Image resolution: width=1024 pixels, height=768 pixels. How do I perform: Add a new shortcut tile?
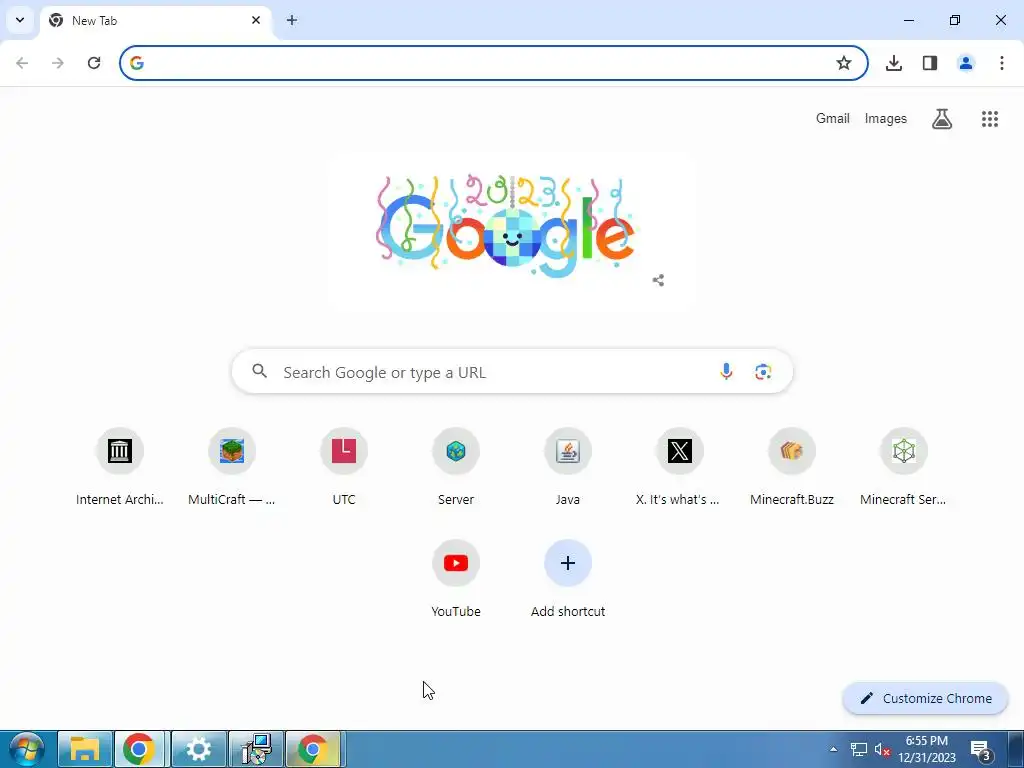tap(568, 579)
